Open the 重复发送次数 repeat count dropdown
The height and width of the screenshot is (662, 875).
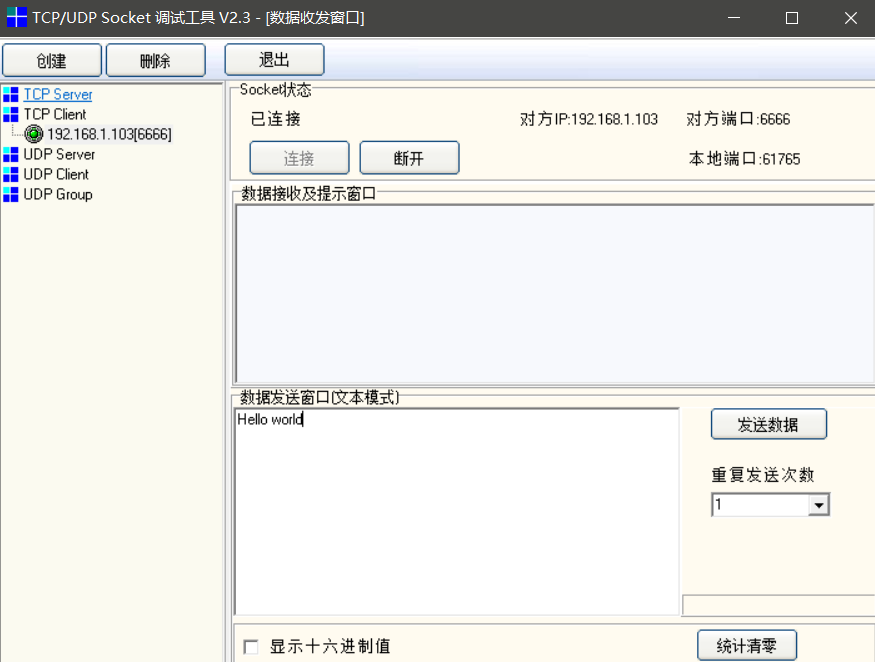tap(820, 504)
